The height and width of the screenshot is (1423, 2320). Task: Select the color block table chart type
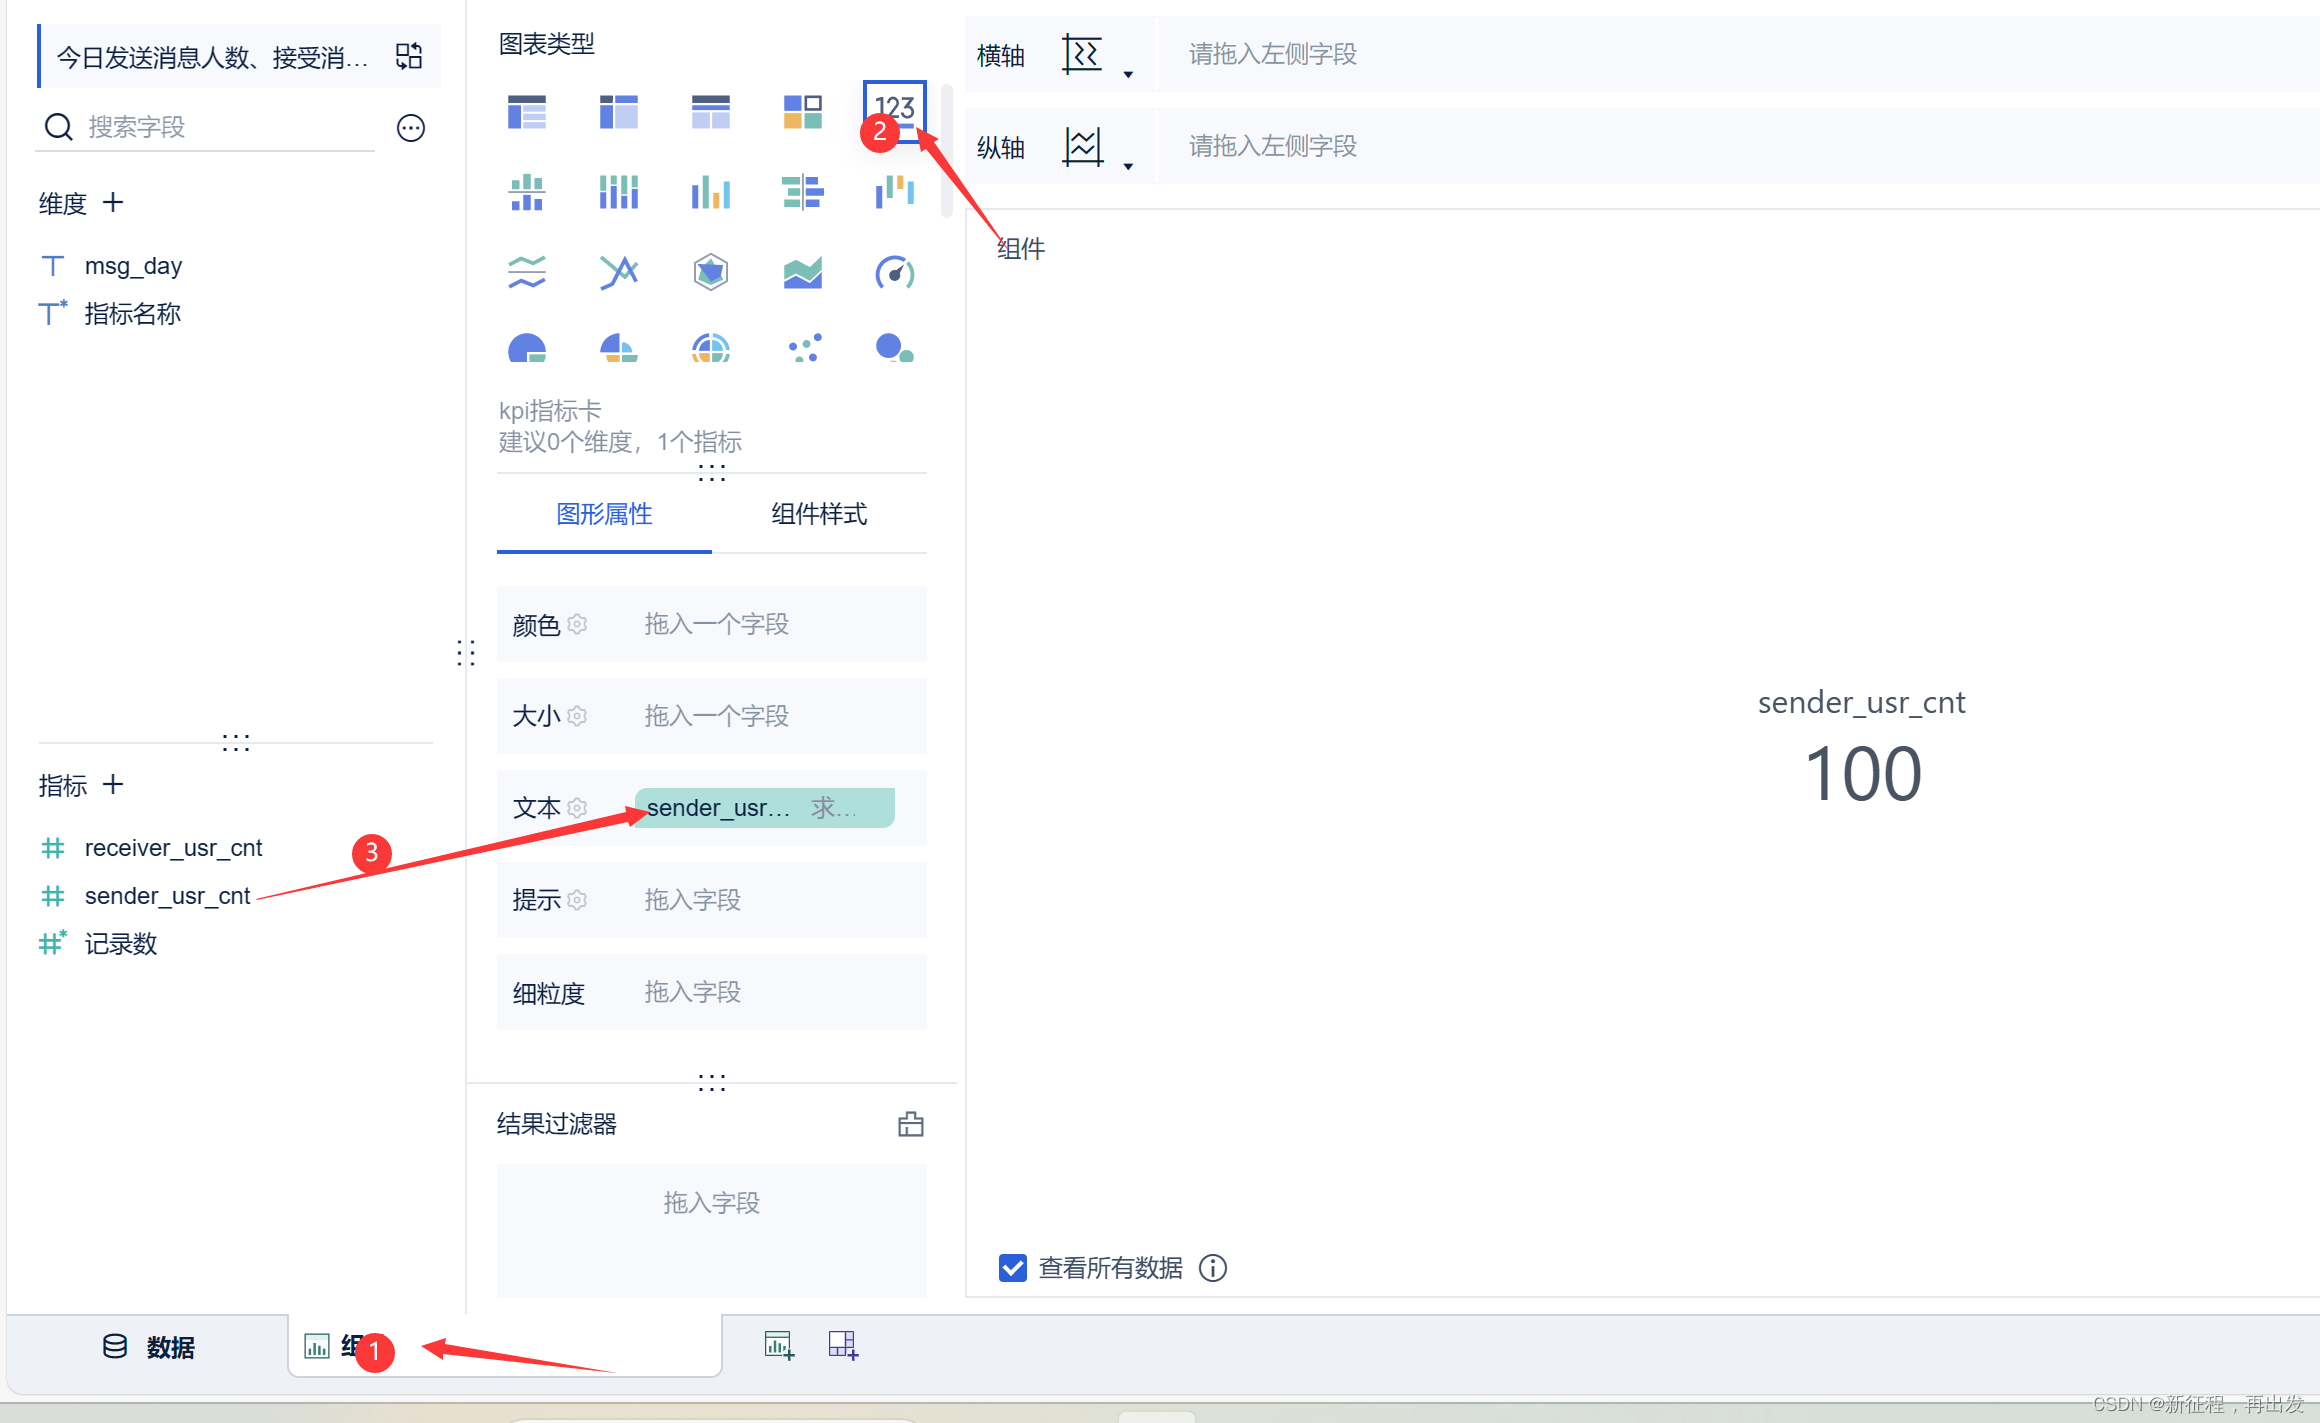(803, 112)
